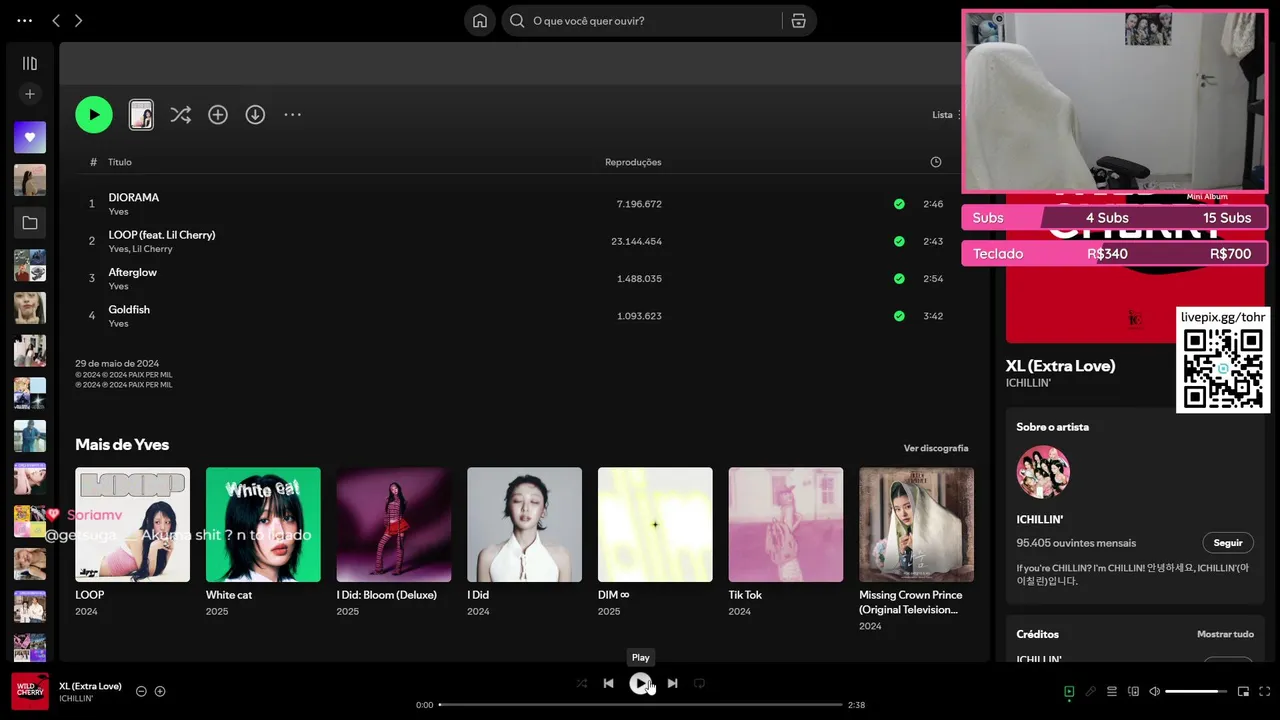The image size is (1280, 720).
Task: Open the Lil Cherry artist link
Action: click(x=153, y=249)
